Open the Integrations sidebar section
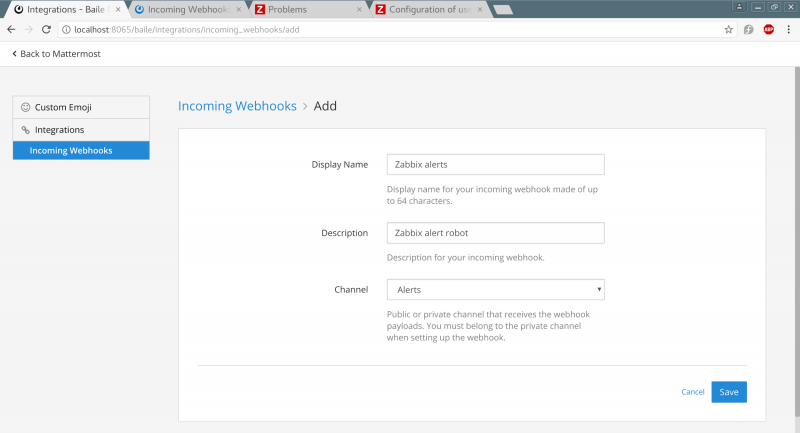The width and height of the screenshot is (800, 433). (x=81, y=130)
